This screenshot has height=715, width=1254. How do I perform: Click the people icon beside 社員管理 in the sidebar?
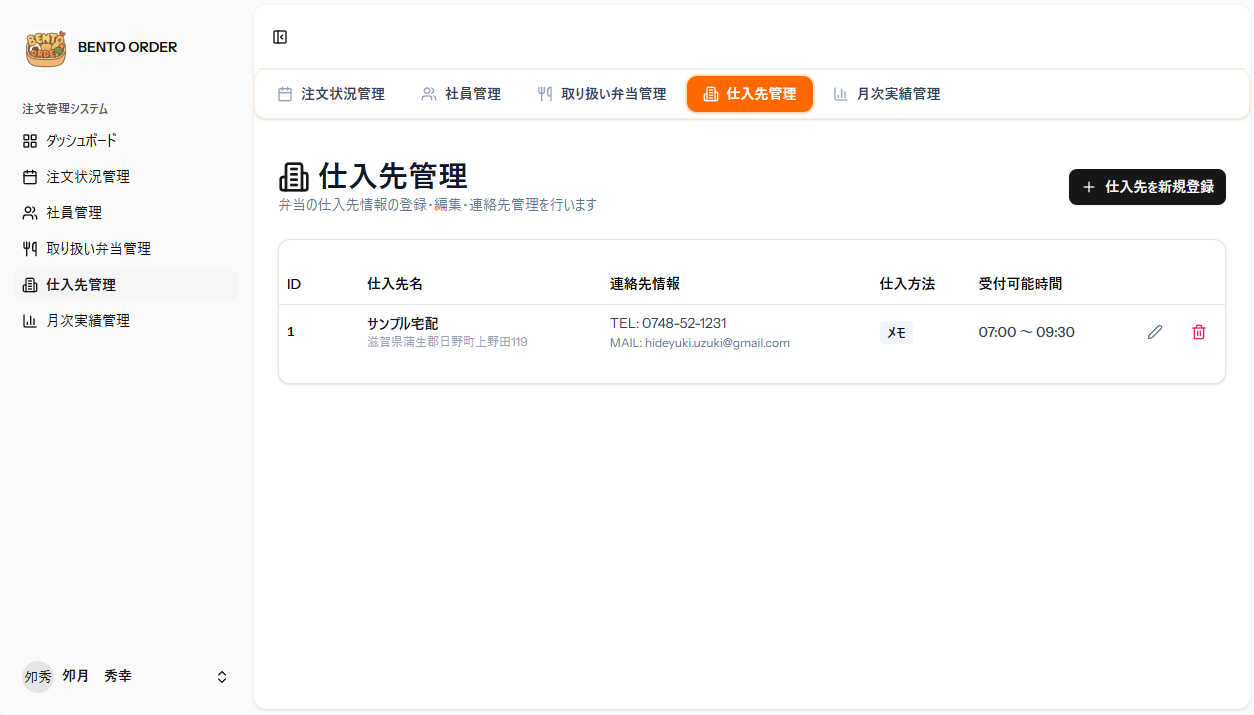point(30,213)
